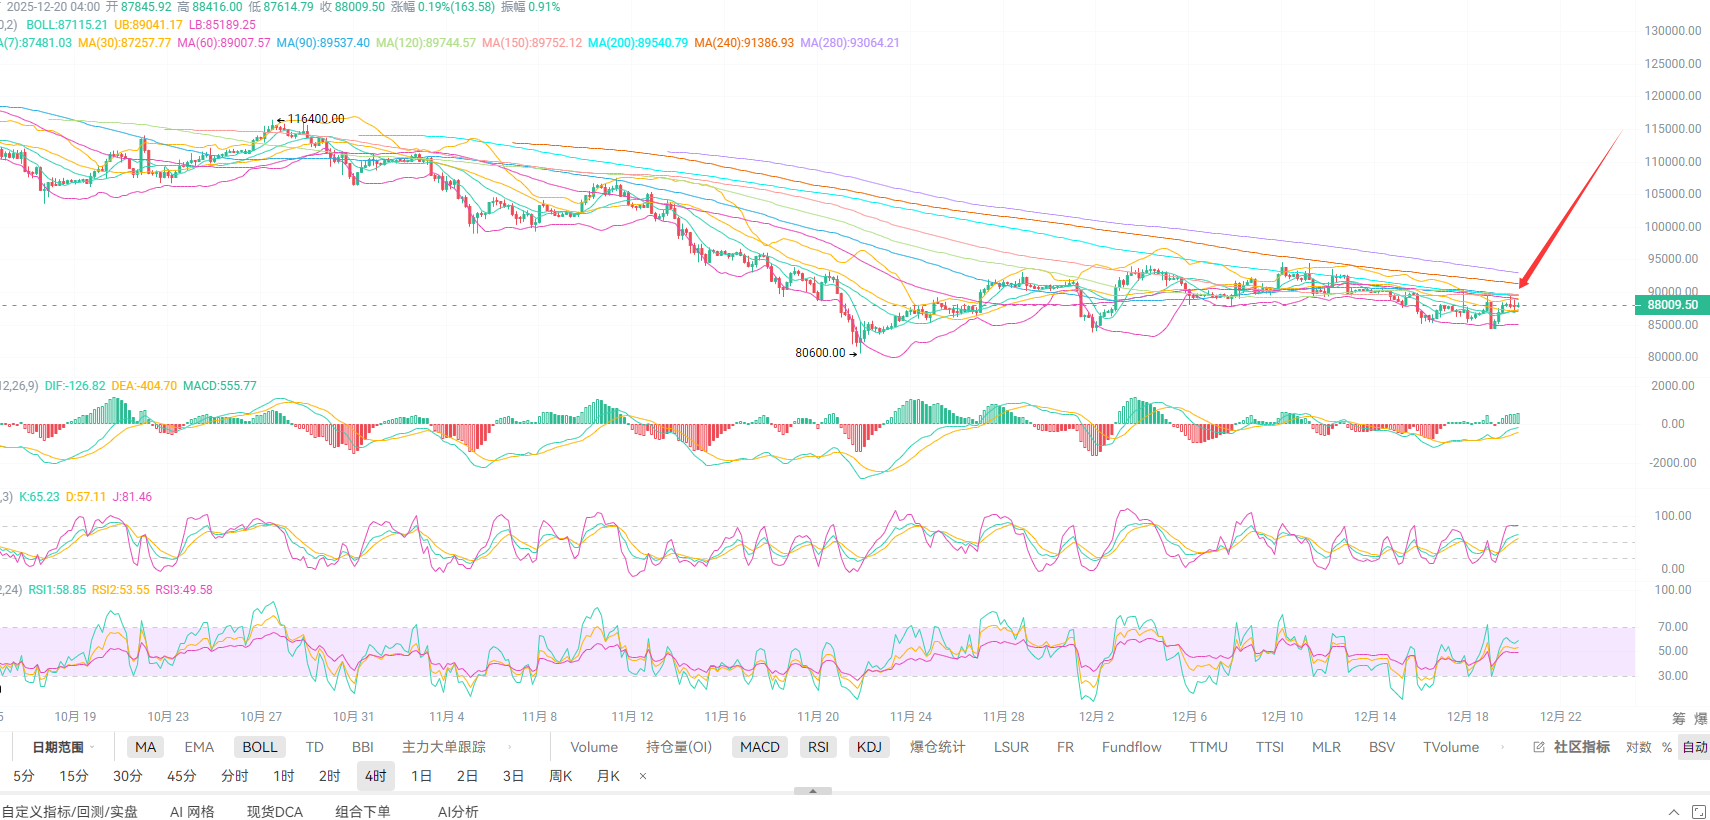The height and width of the screenshot is (820, 1710).
Task: Enable 对数 logarithmic scale
Action: 1638,747
